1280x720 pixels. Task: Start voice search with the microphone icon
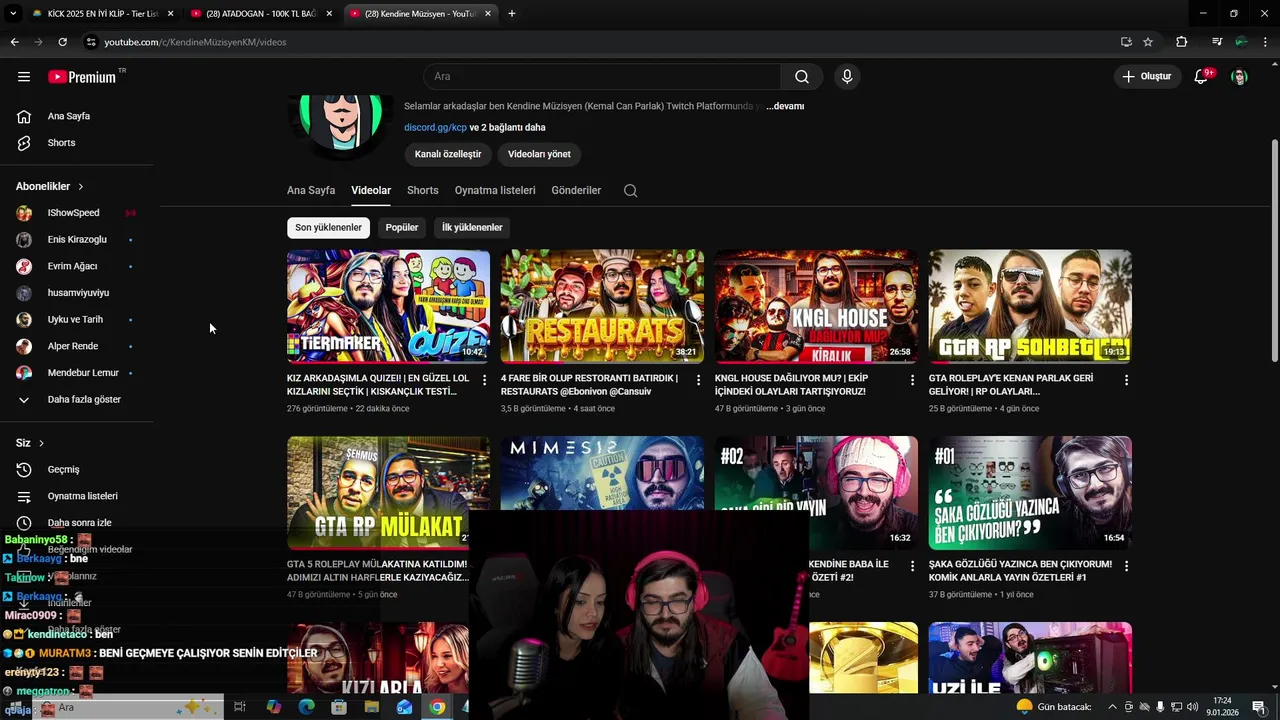[847, 77]
